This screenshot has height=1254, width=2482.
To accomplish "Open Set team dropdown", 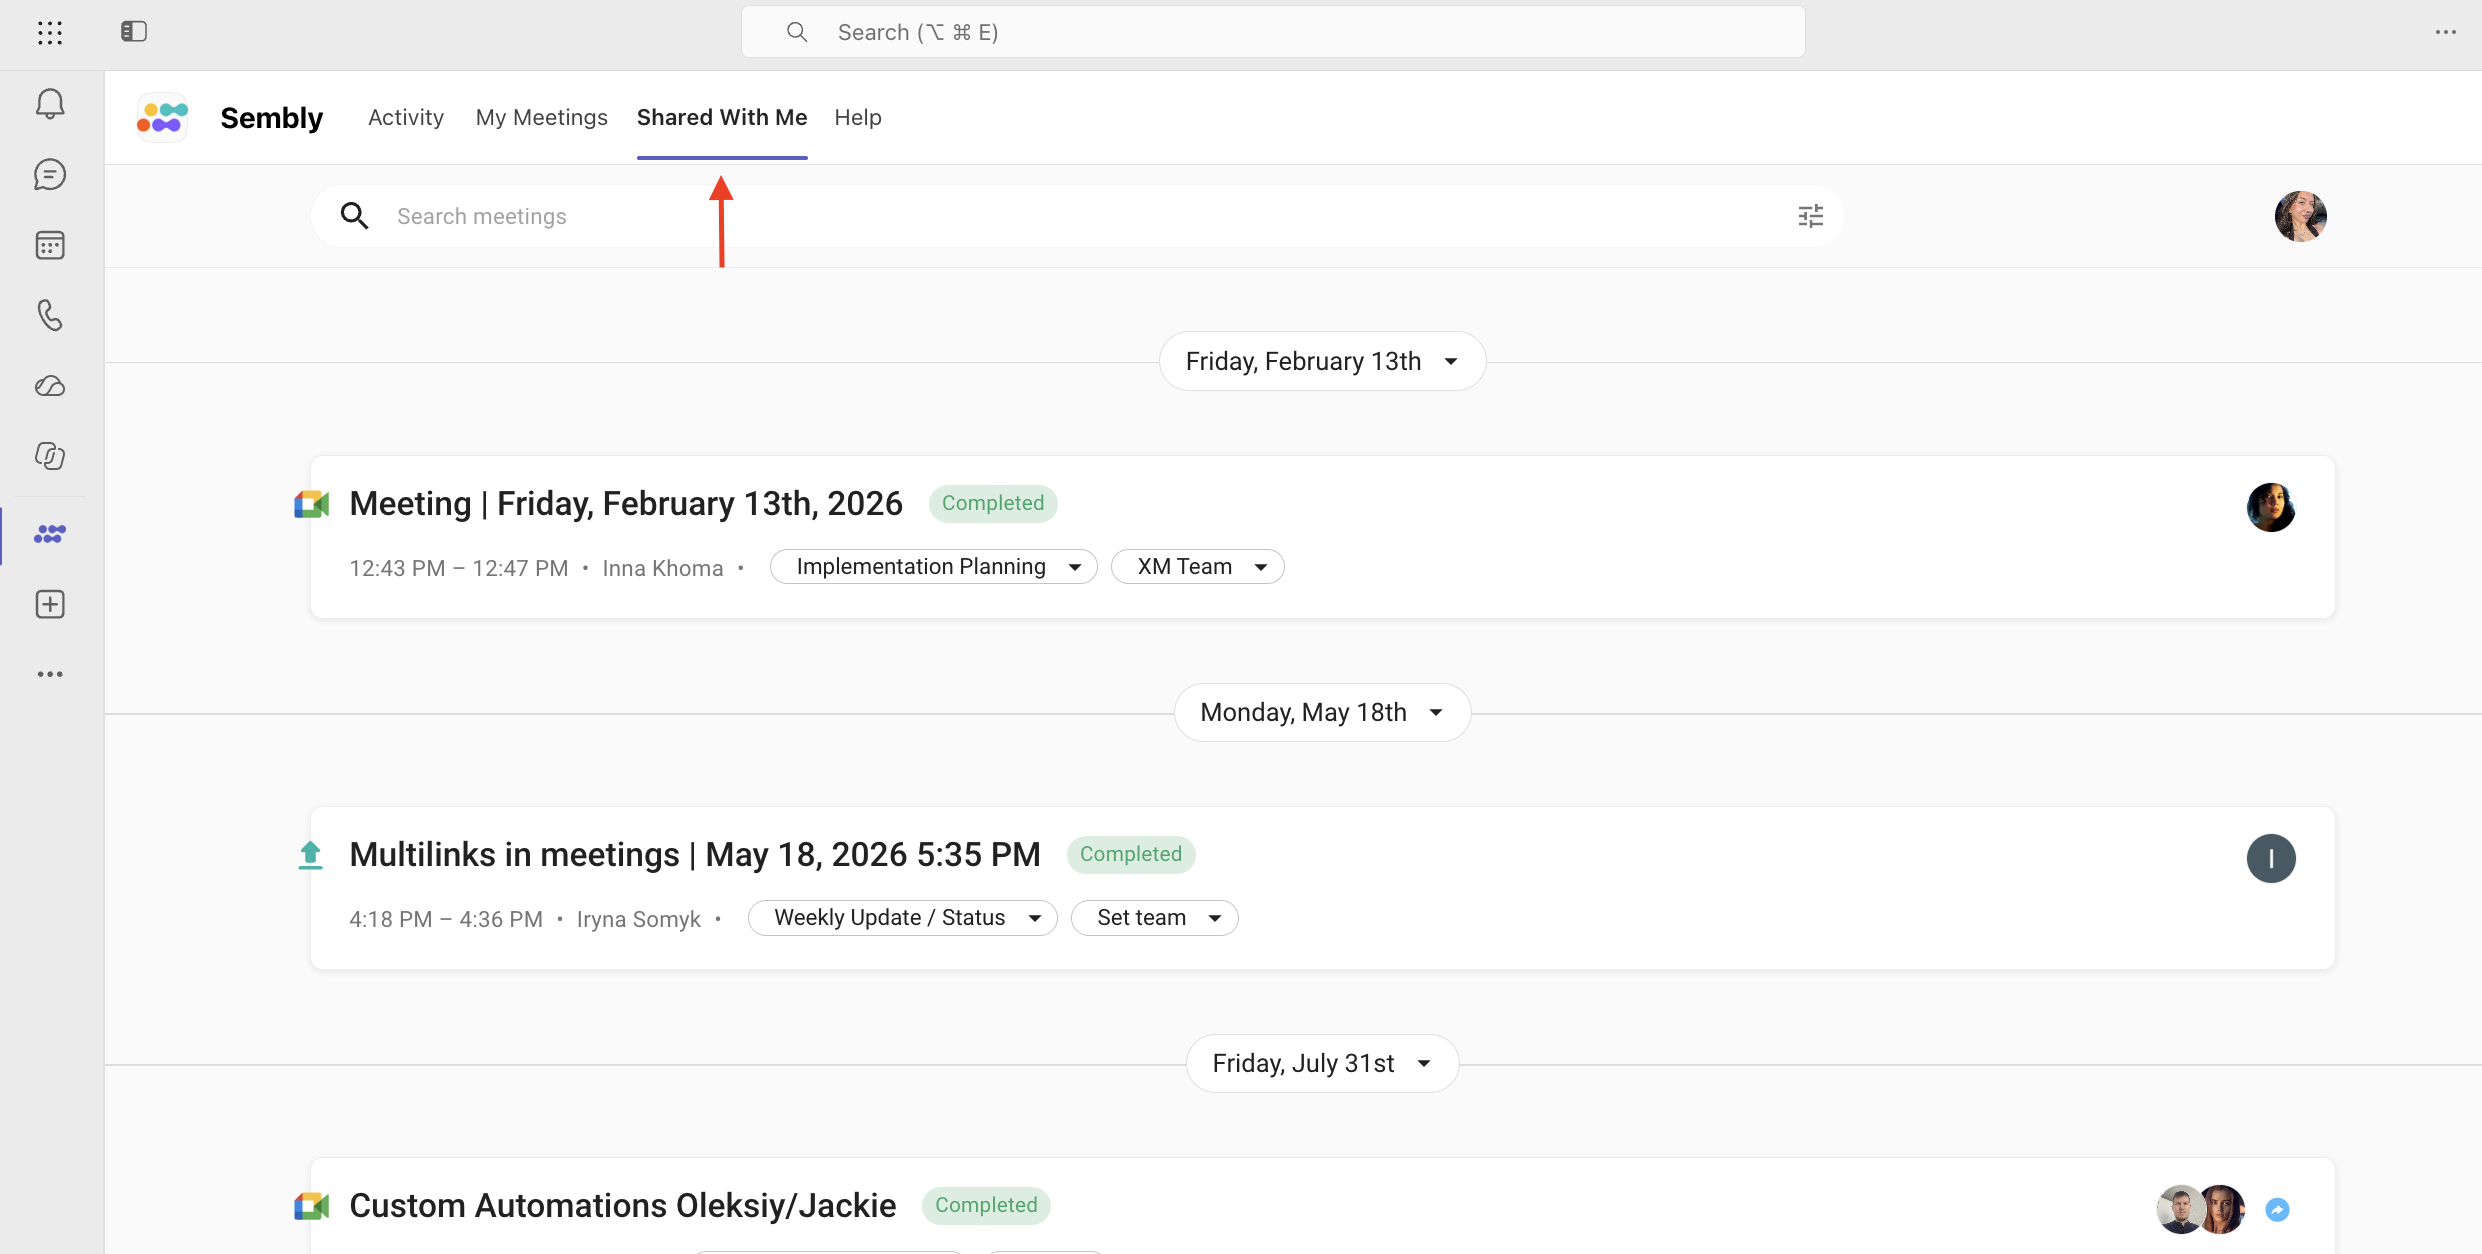I will coord(1155,918).
